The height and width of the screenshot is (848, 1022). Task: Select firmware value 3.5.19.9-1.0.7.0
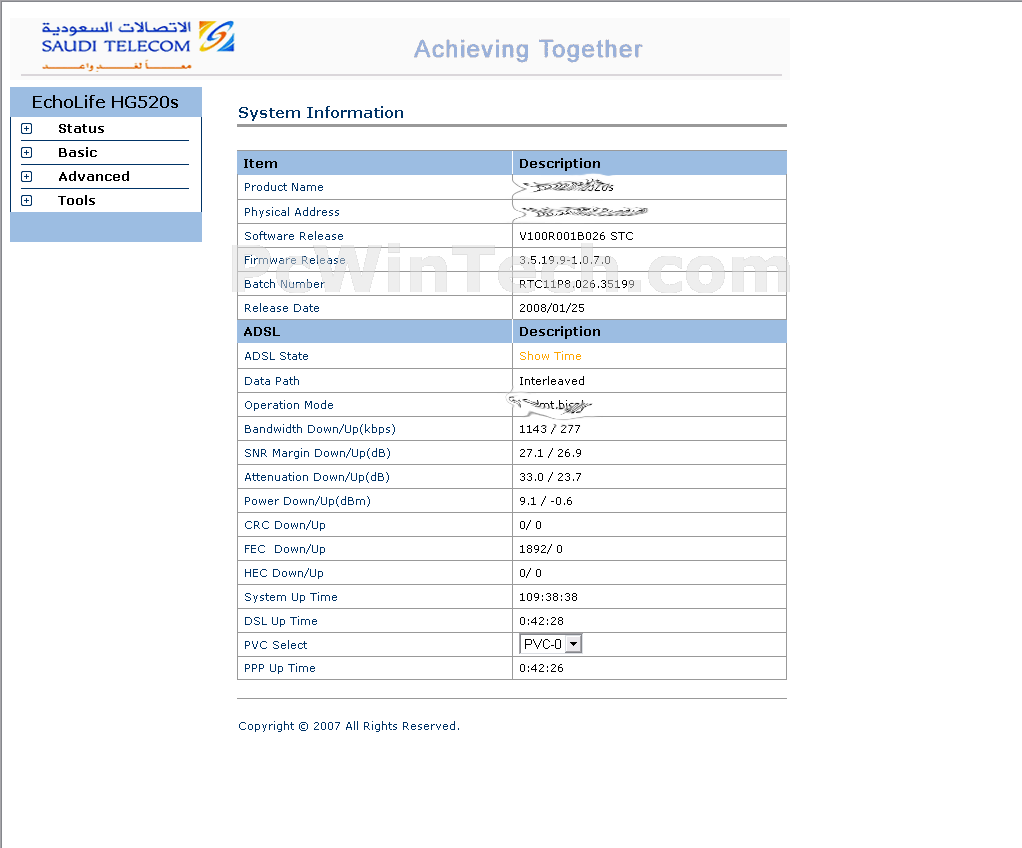click(x=564, y=260)
